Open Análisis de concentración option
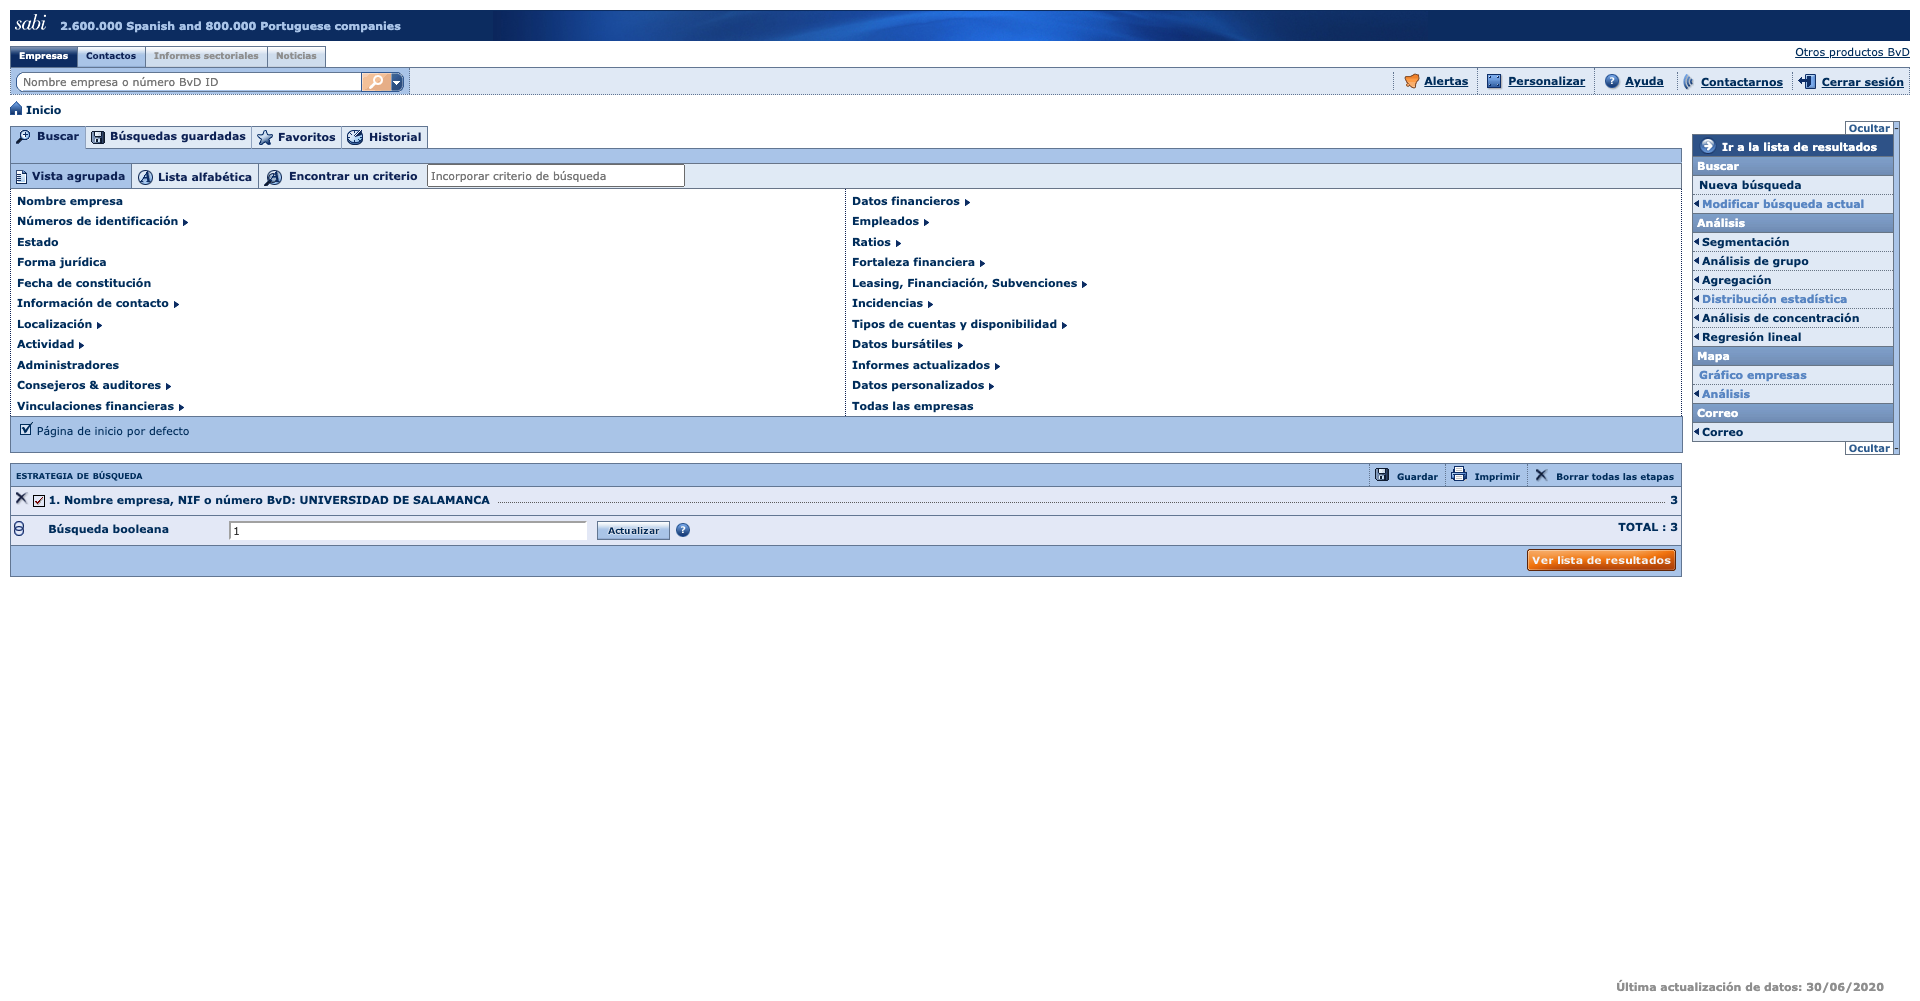The image size is (1920, 1001). coord(1780,318)
